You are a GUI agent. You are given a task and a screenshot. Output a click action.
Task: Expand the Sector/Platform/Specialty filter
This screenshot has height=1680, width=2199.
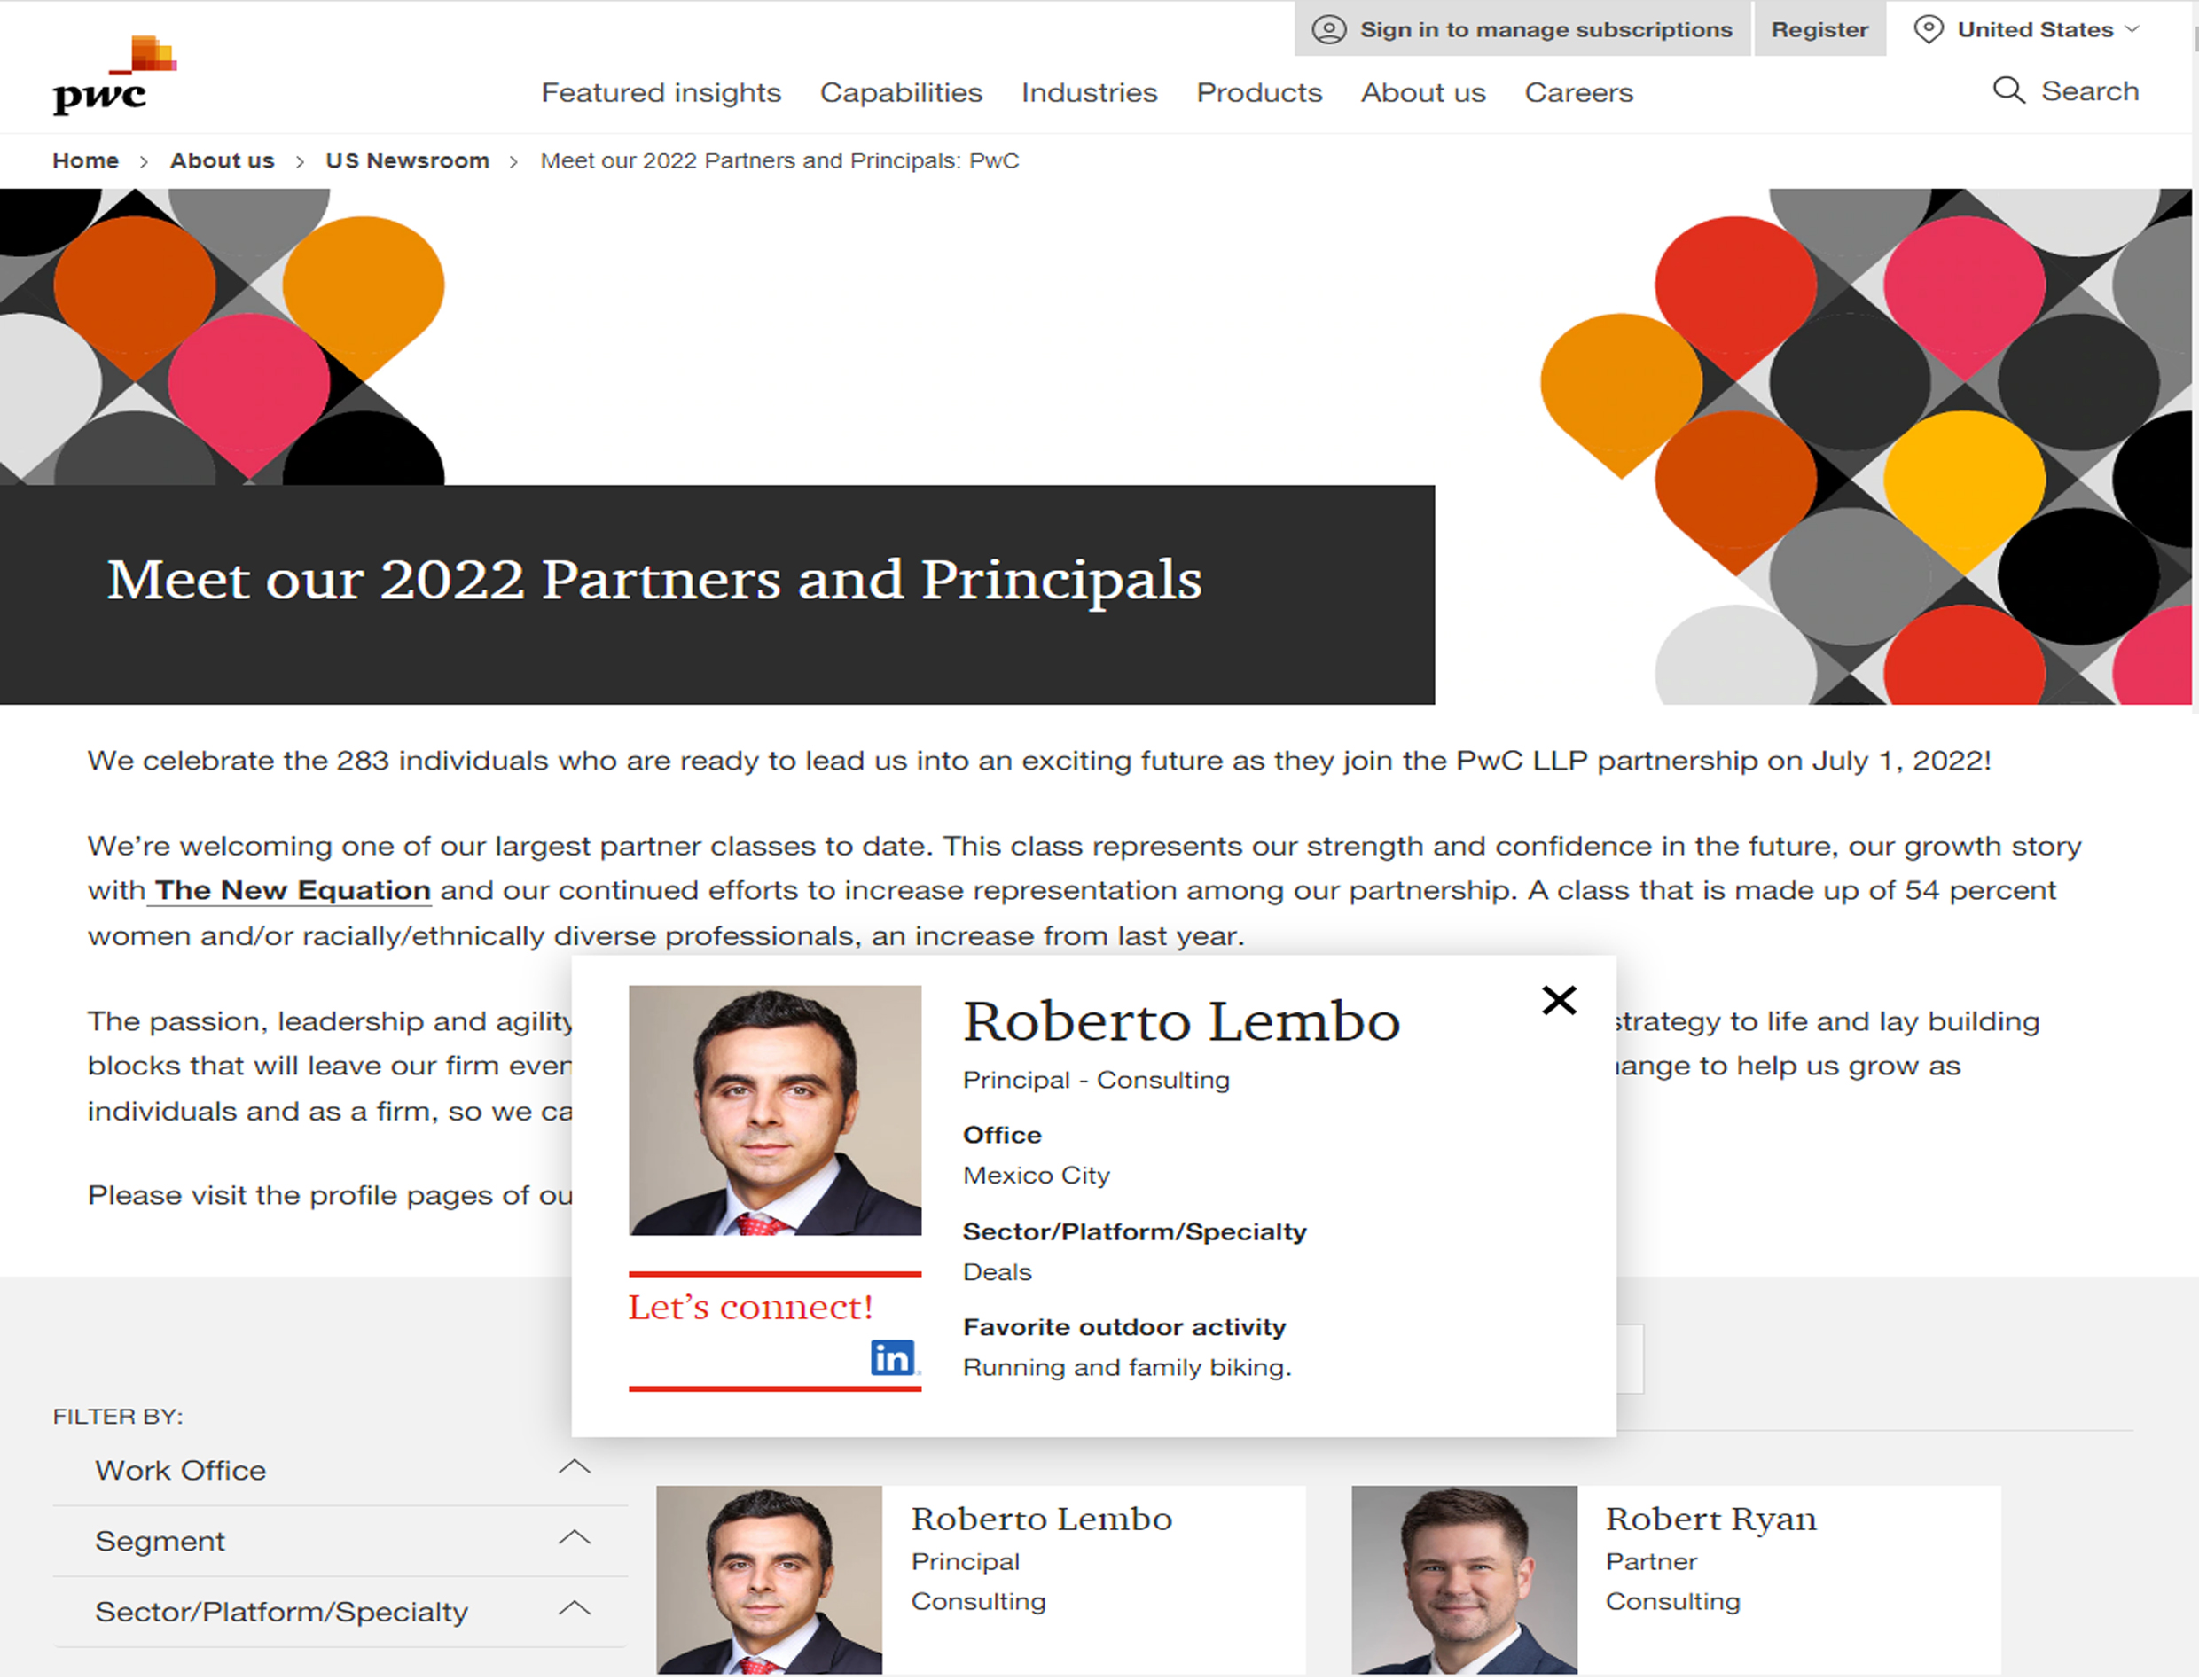340,1612
